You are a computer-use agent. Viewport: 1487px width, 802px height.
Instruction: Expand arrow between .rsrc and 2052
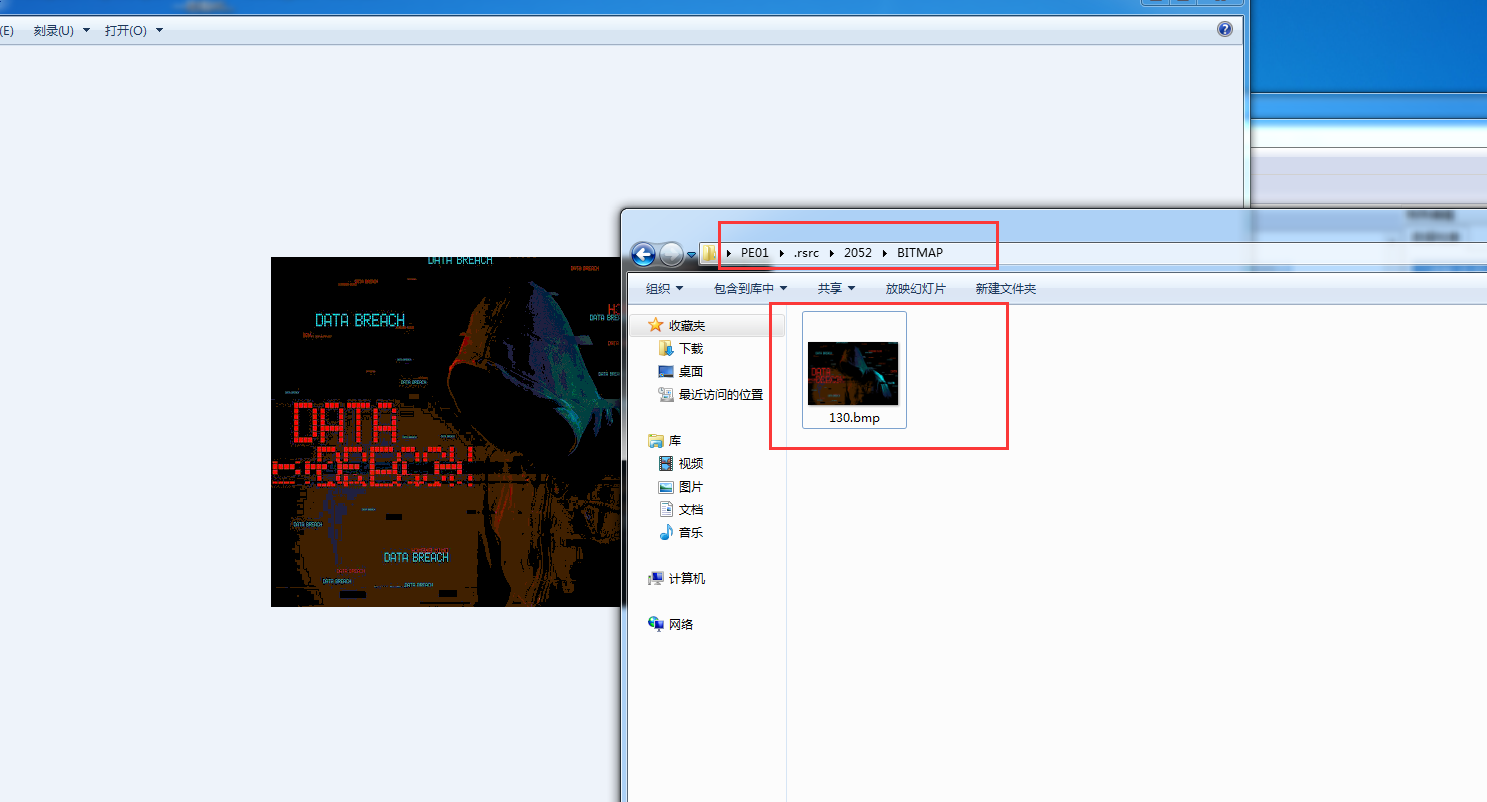coord(832,253)
